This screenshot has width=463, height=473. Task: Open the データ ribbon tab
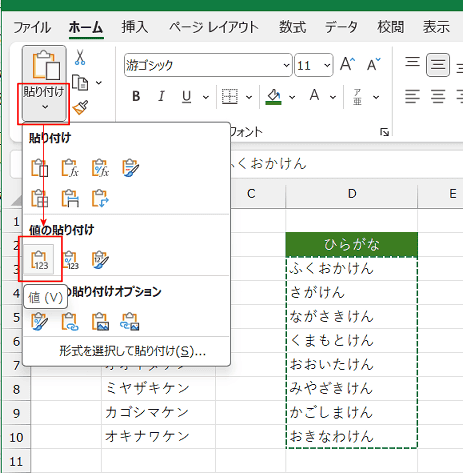341,27
